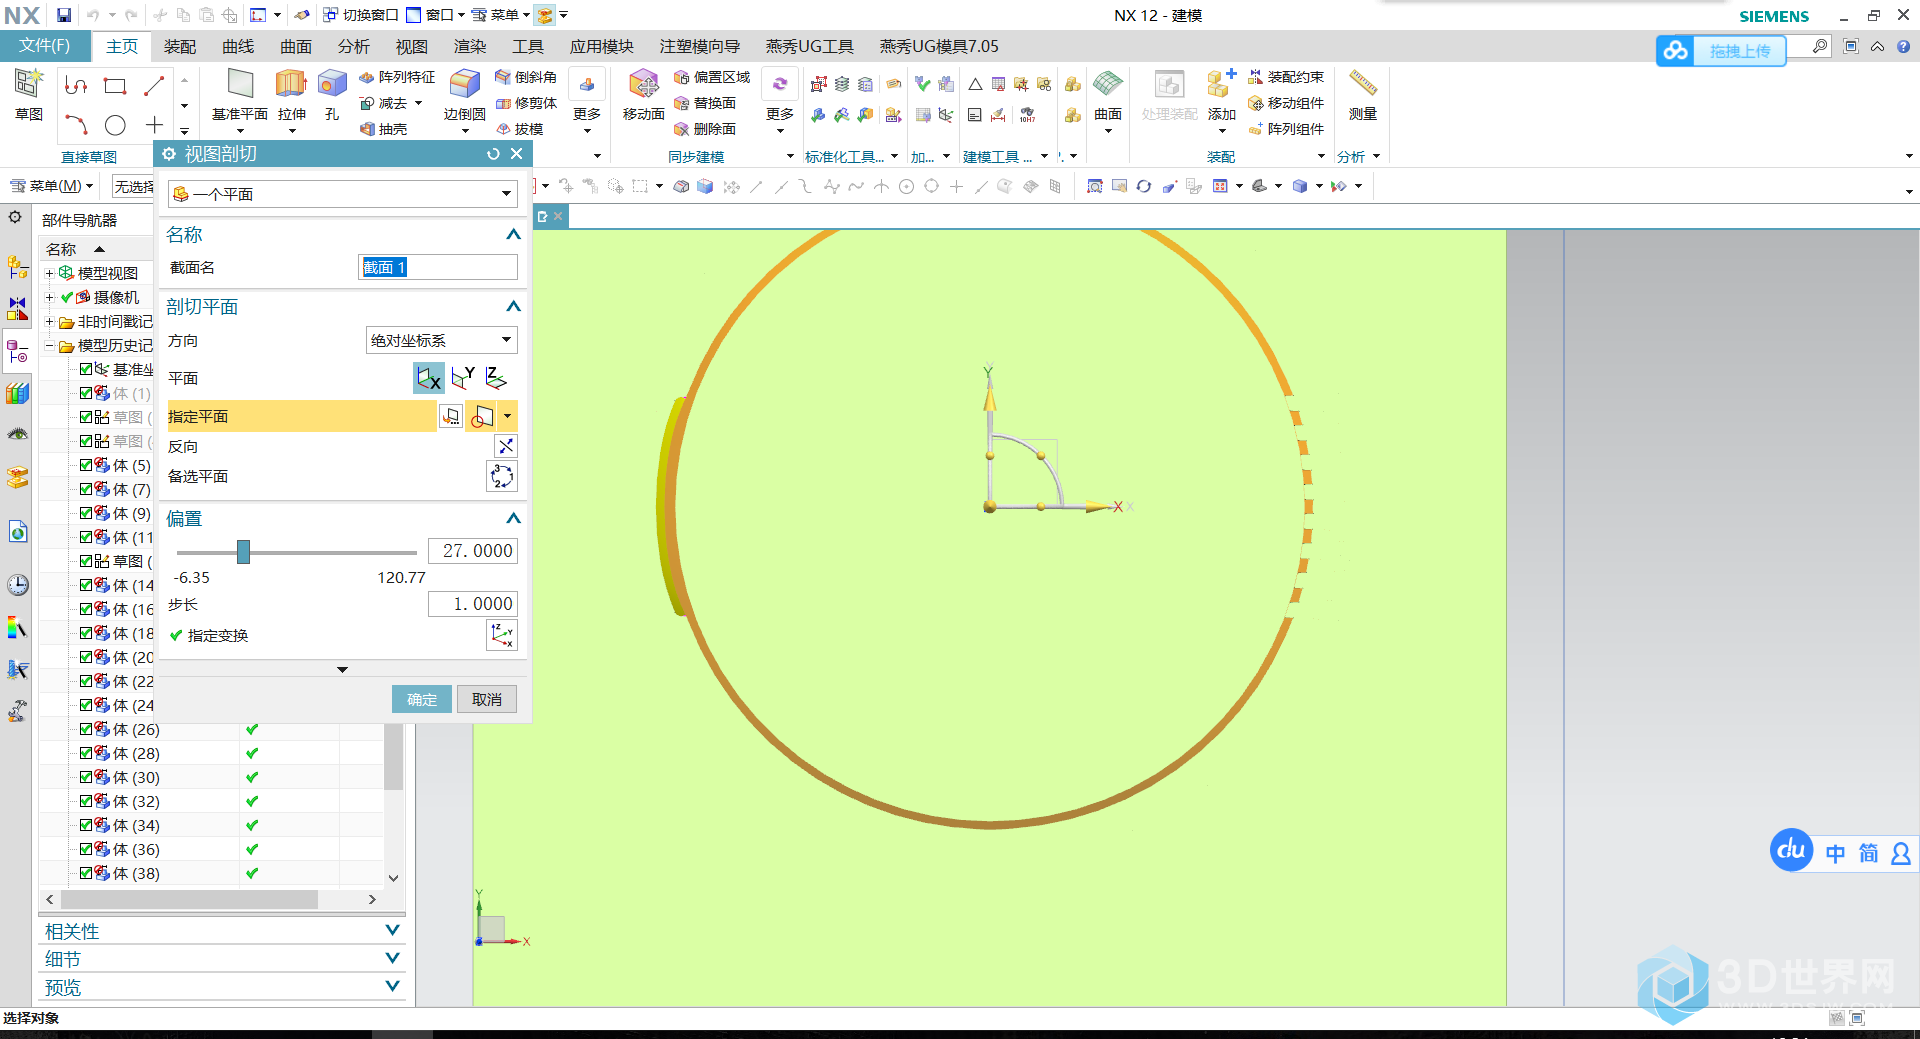Click the Pattern Feature (阵列特征) tool
Image resolution: width=1920 pixels, height=1039 pixels.
[x=397, y=77]
